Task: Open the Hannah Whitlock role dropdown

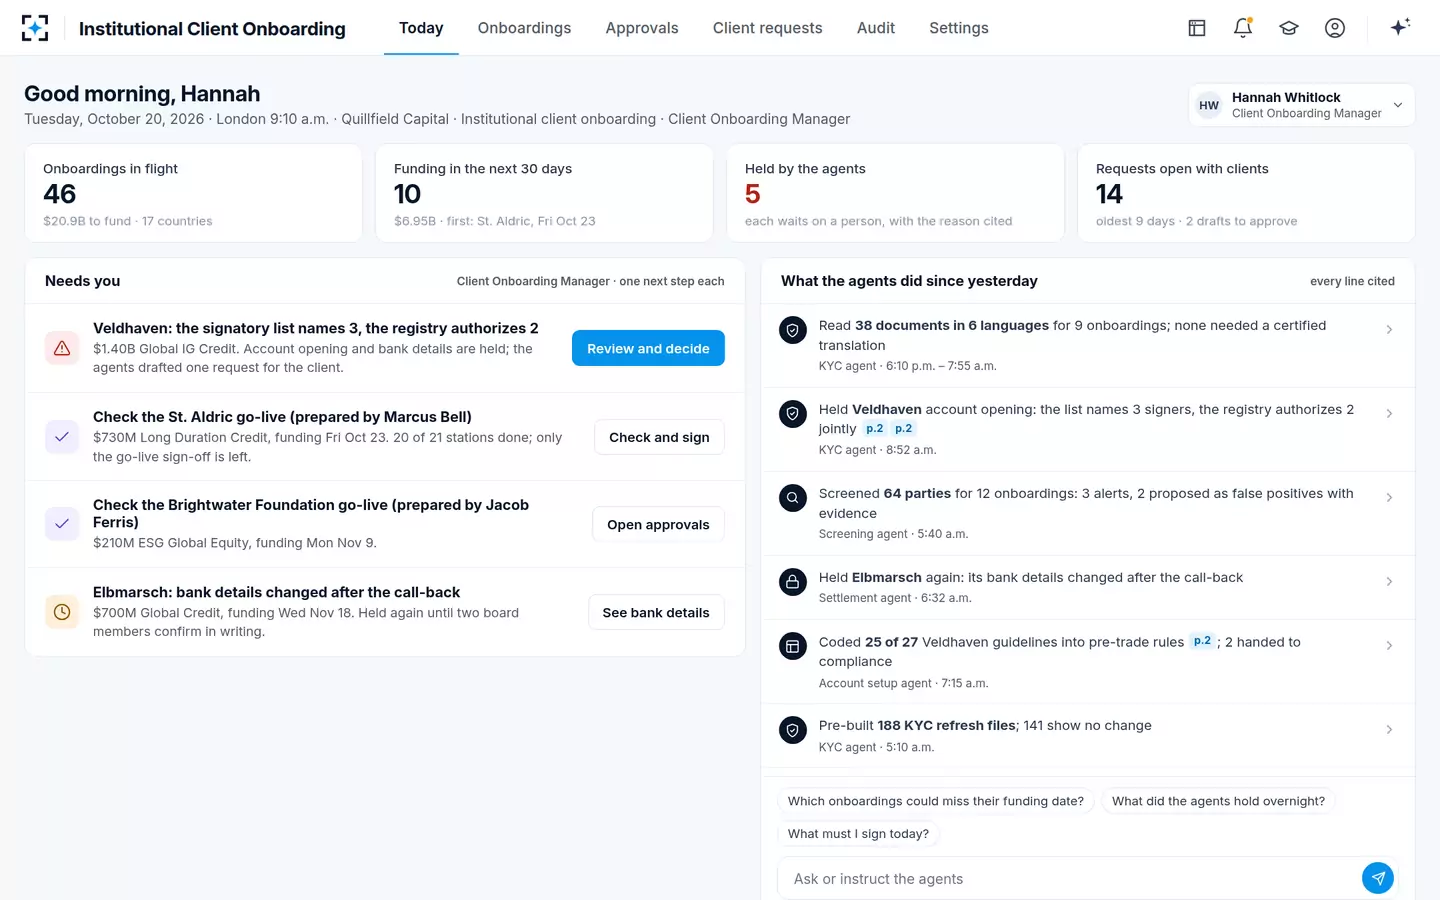Action: click(1301, 105)
